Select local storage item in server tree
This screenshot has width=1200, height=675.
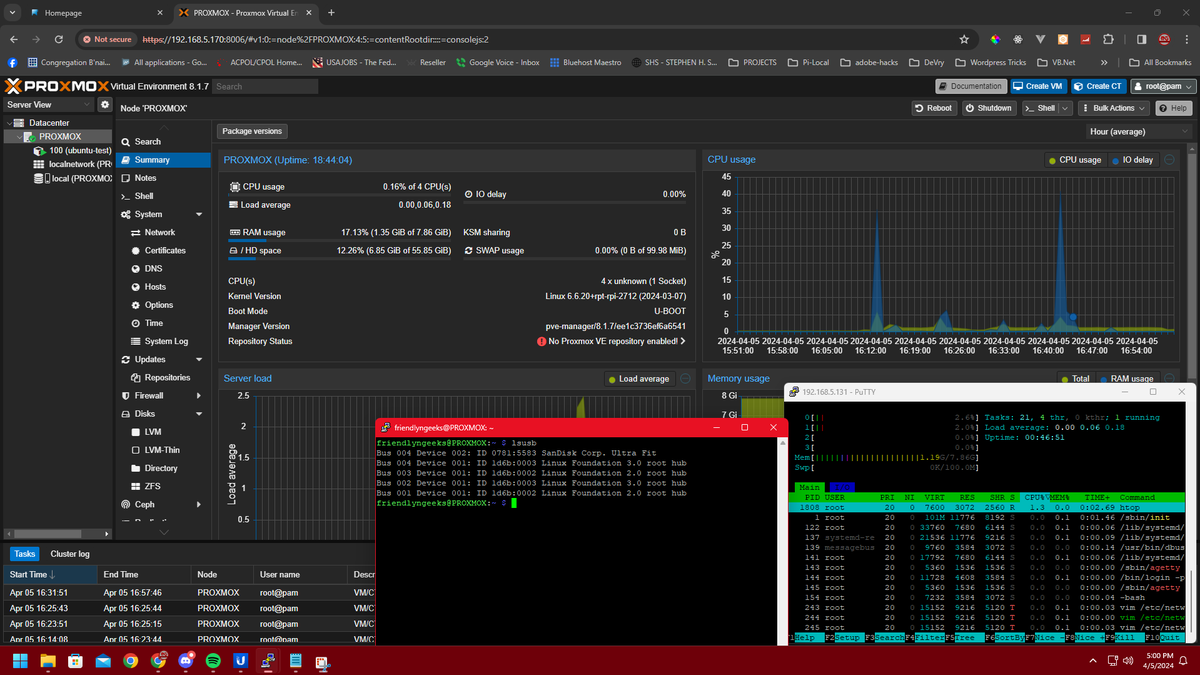click(73, 178)
